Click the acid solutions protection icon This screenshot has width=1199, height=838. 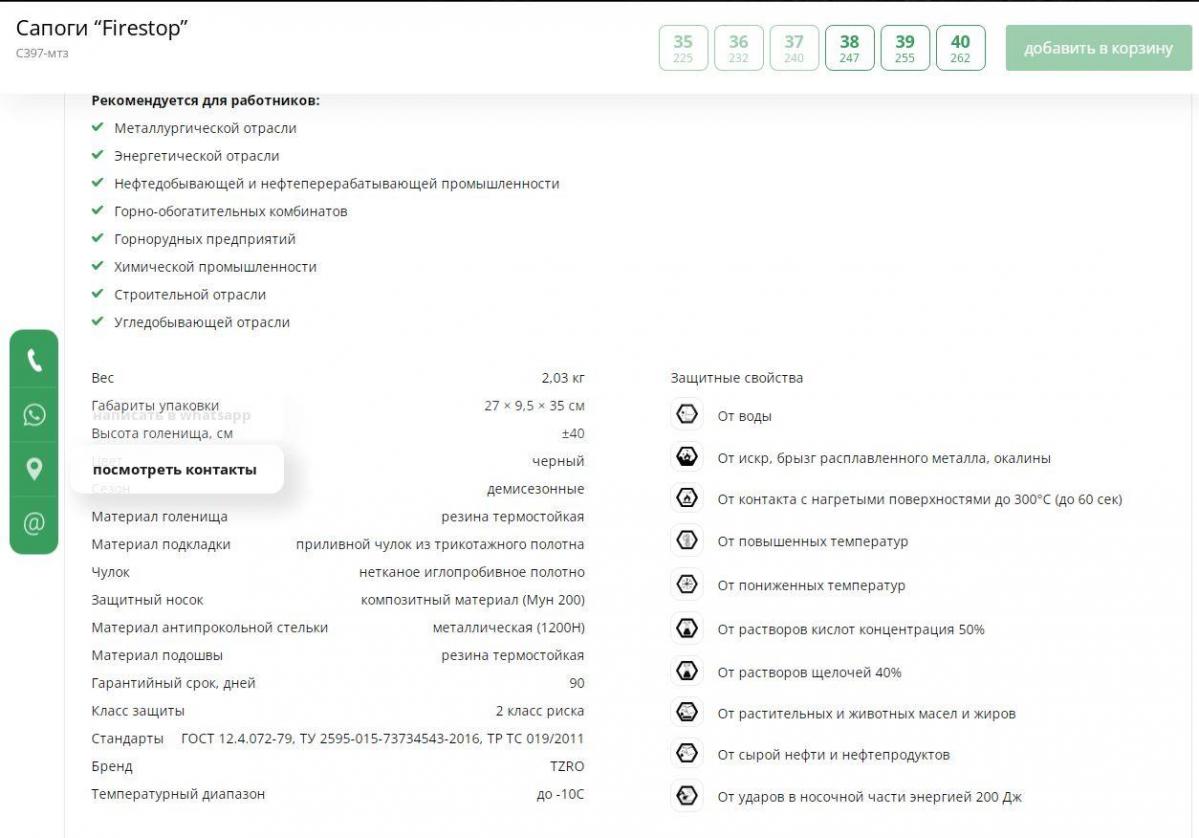coord(686,629)
